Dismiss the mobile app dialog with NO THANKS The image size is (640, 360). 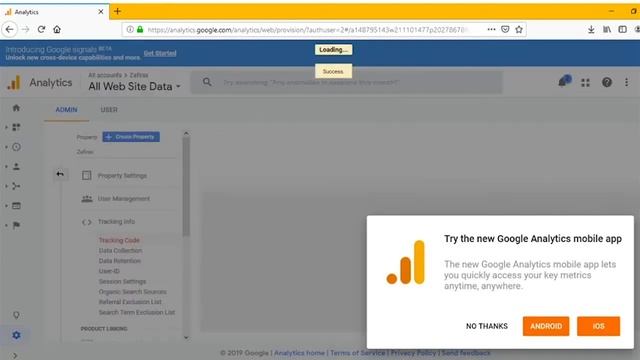(487, 326)
